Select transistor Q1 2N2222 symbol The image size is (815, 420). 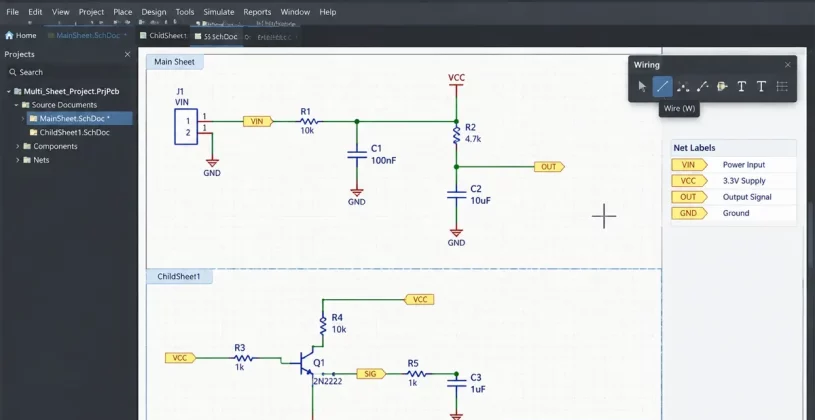pos(307,364)
